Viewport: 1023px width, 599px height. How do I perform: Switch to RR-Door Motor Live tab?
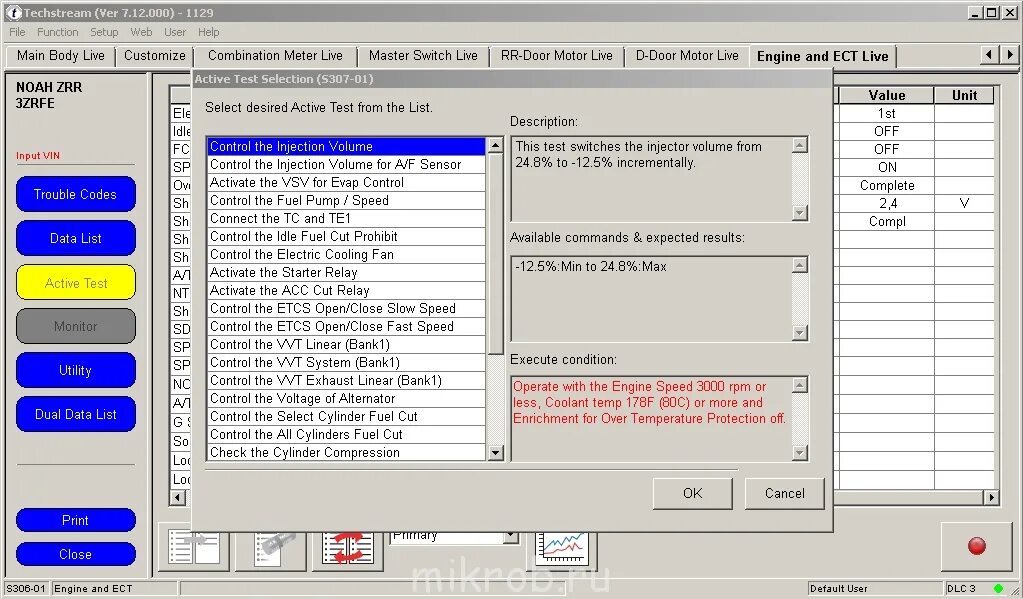point(557,56)
